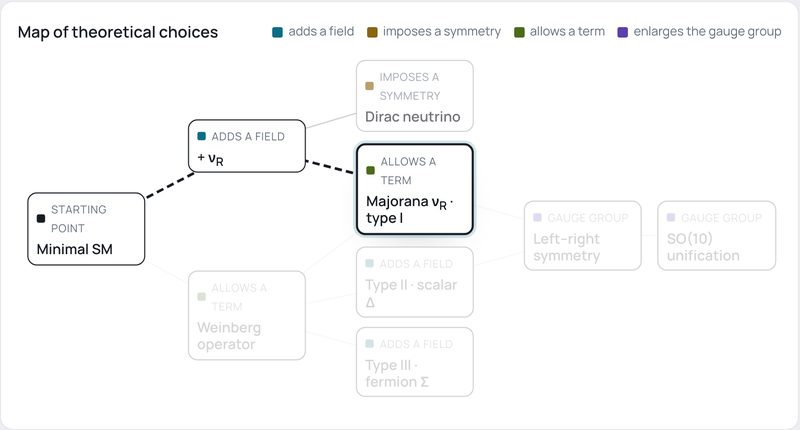
Task: Click the teal square icon in '+ νR' node
Action: pos(202,136)
